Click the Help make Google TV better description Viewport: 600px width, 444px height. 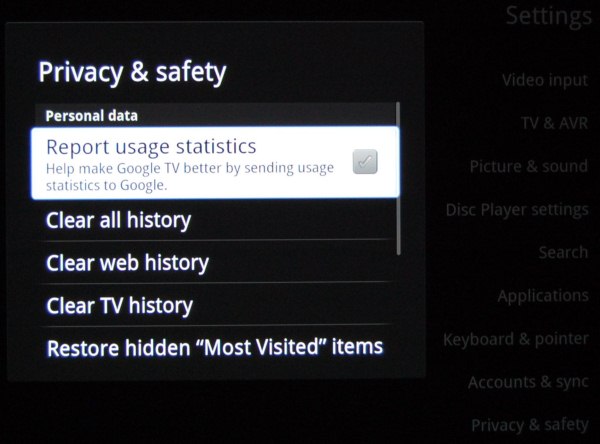point(190,176)
